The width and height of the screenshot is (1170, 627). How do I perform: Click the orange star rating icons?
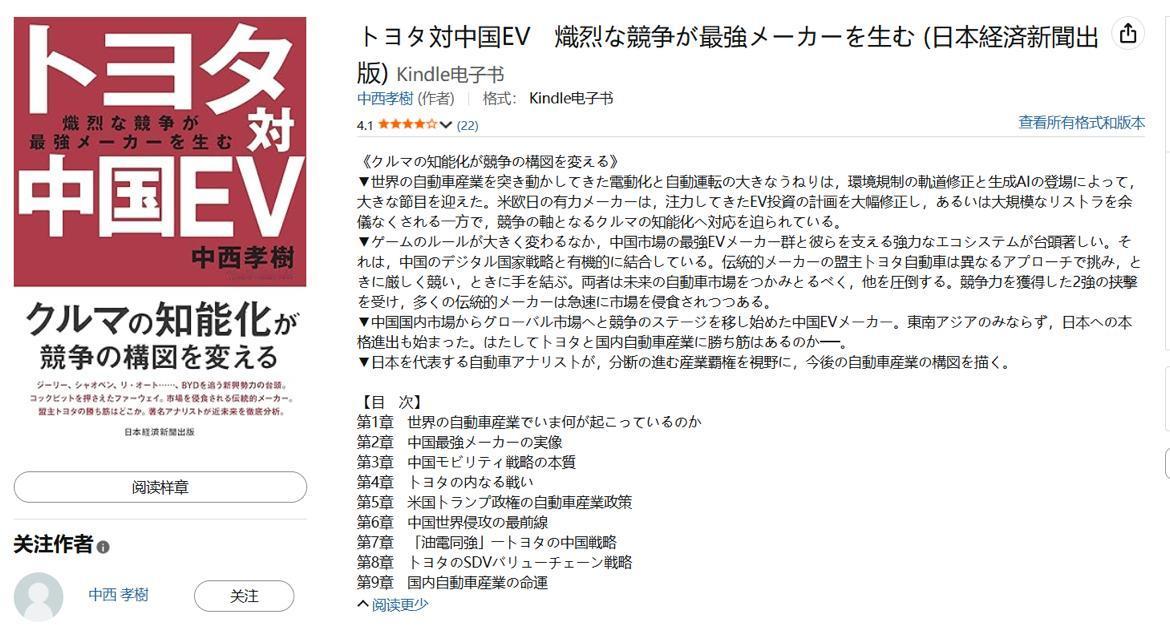click(407, 125)
